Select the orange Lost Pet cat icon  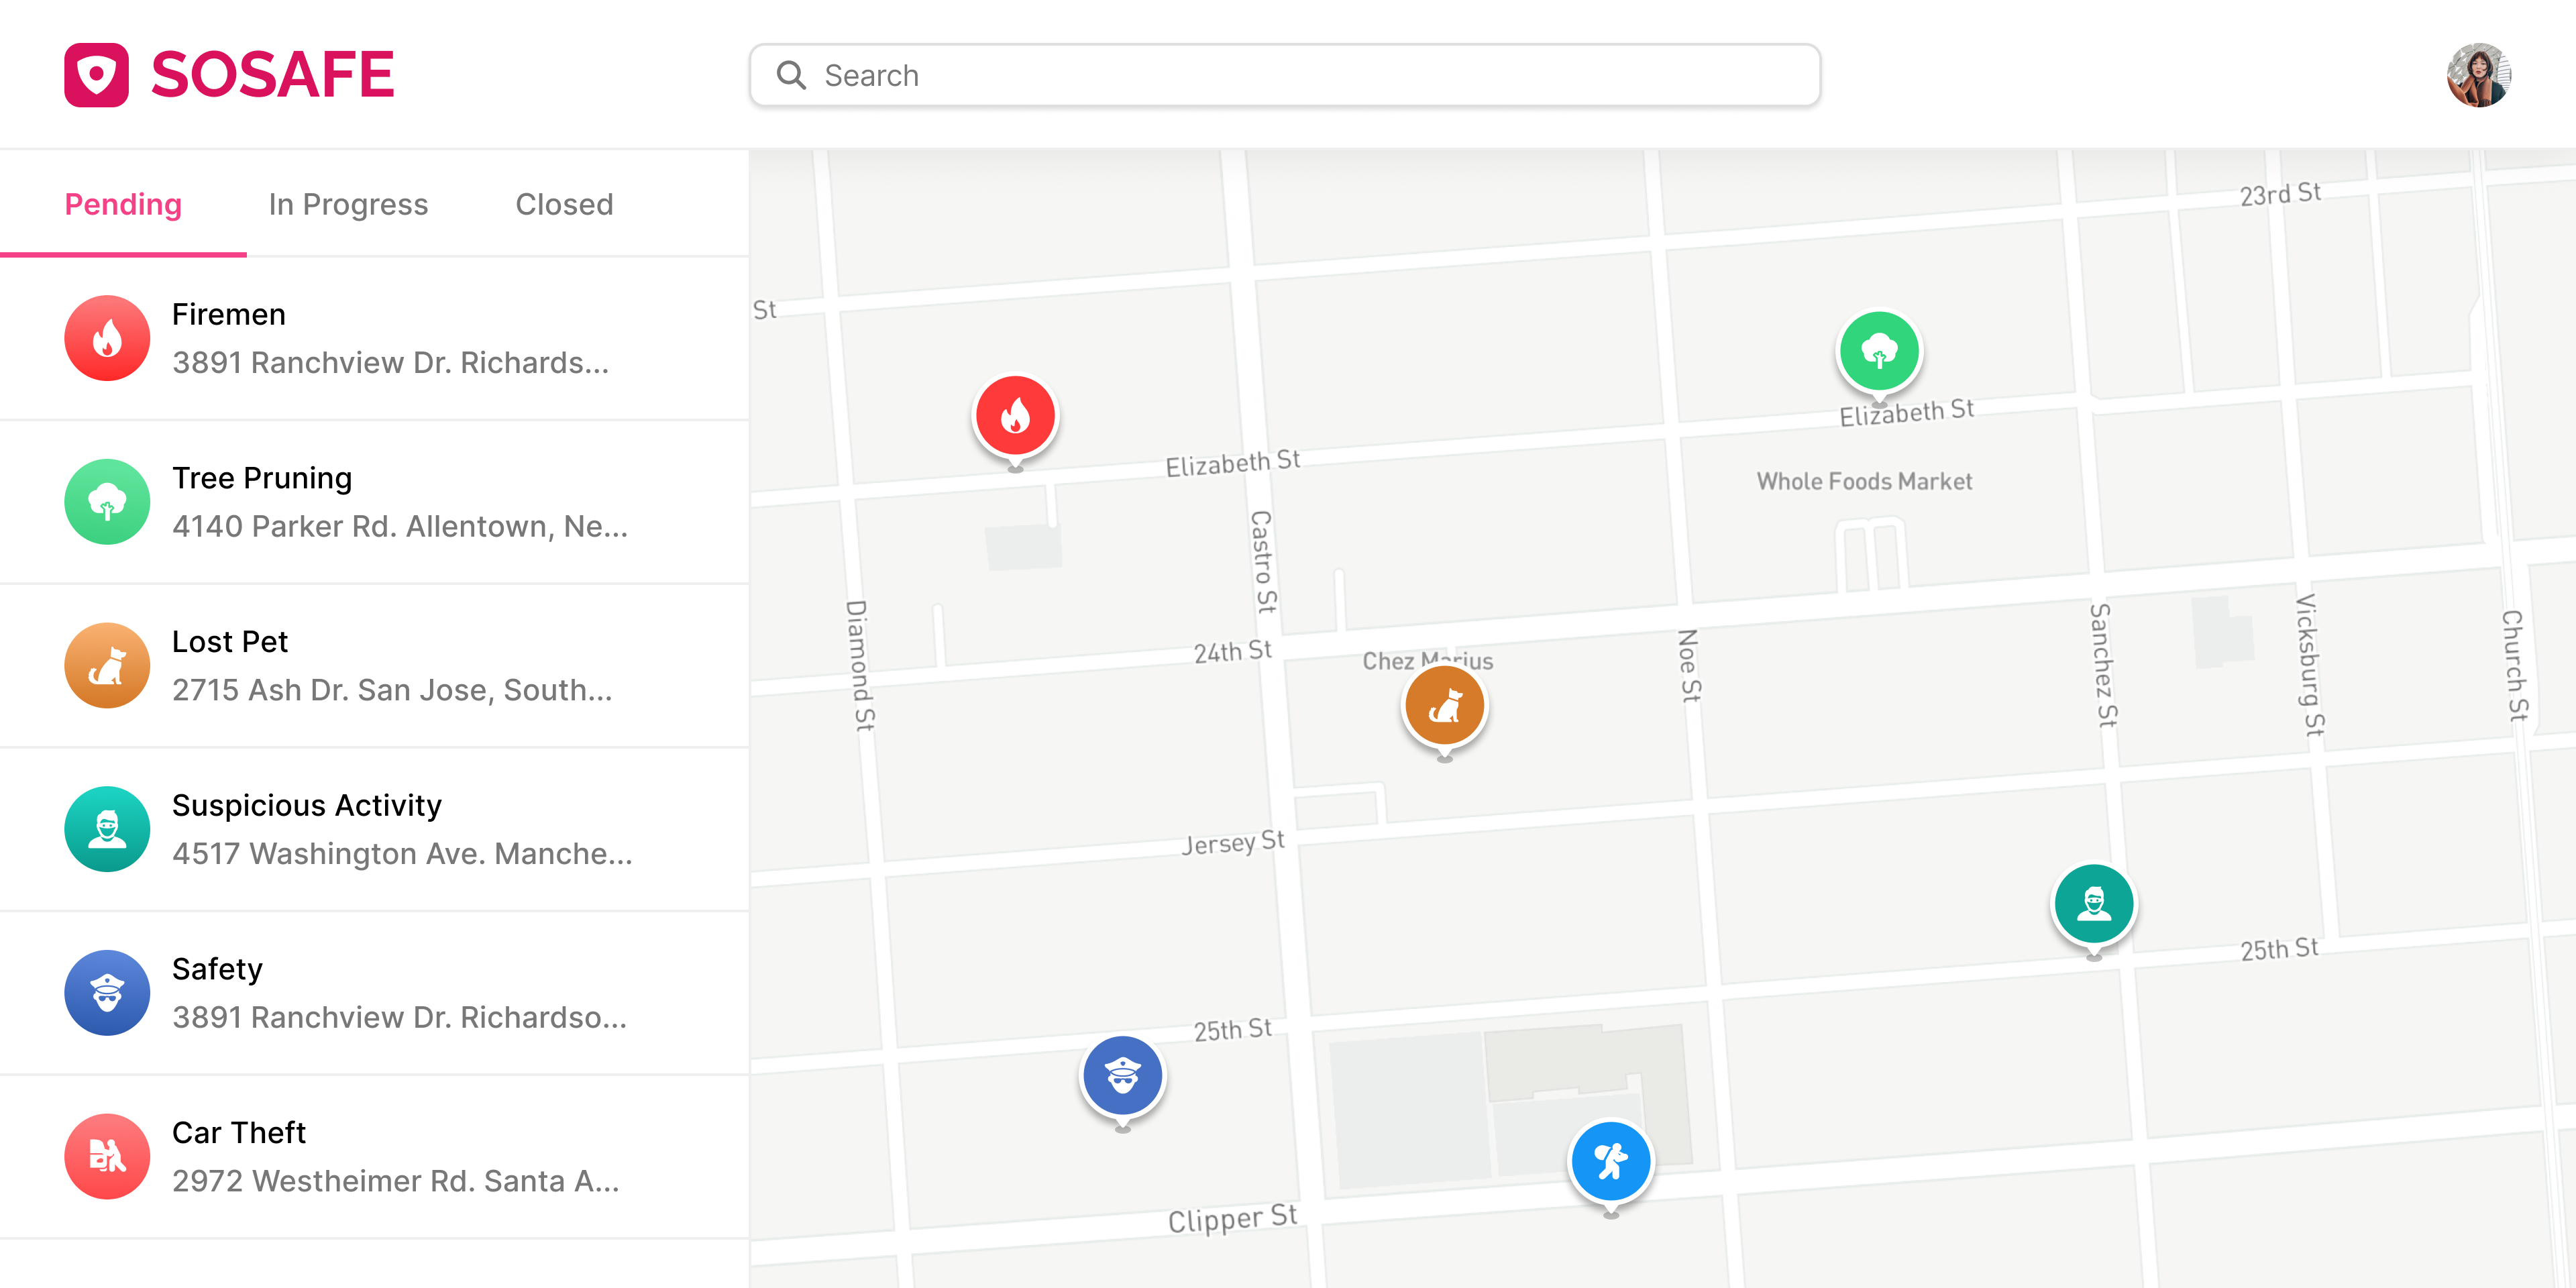[106, 665]
